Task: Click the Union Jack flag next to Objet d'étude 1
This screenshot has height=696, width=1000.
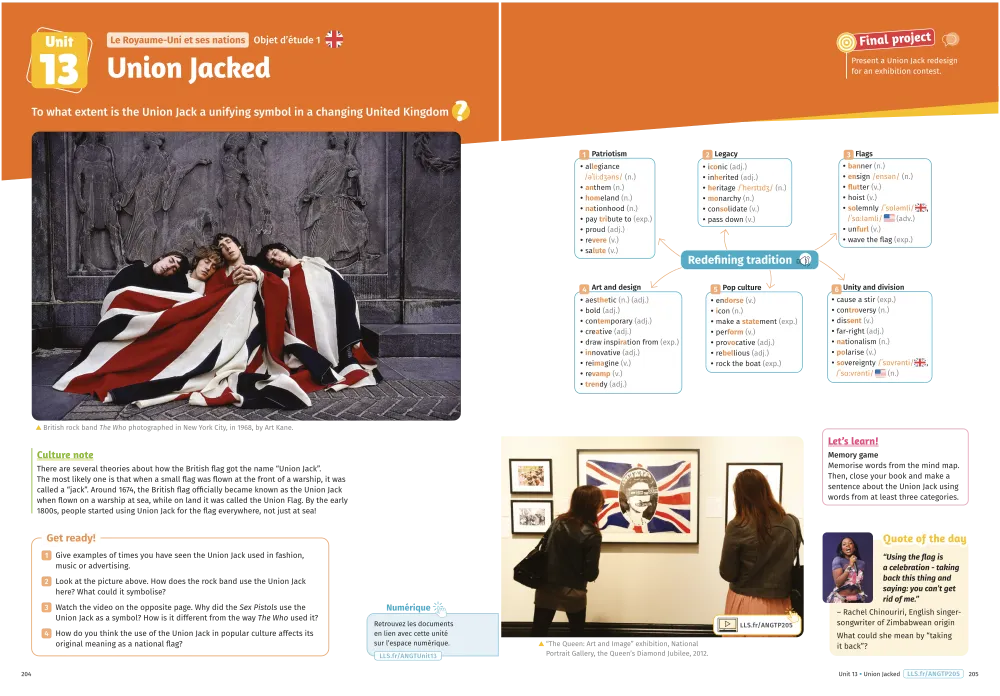Action: 334,40
